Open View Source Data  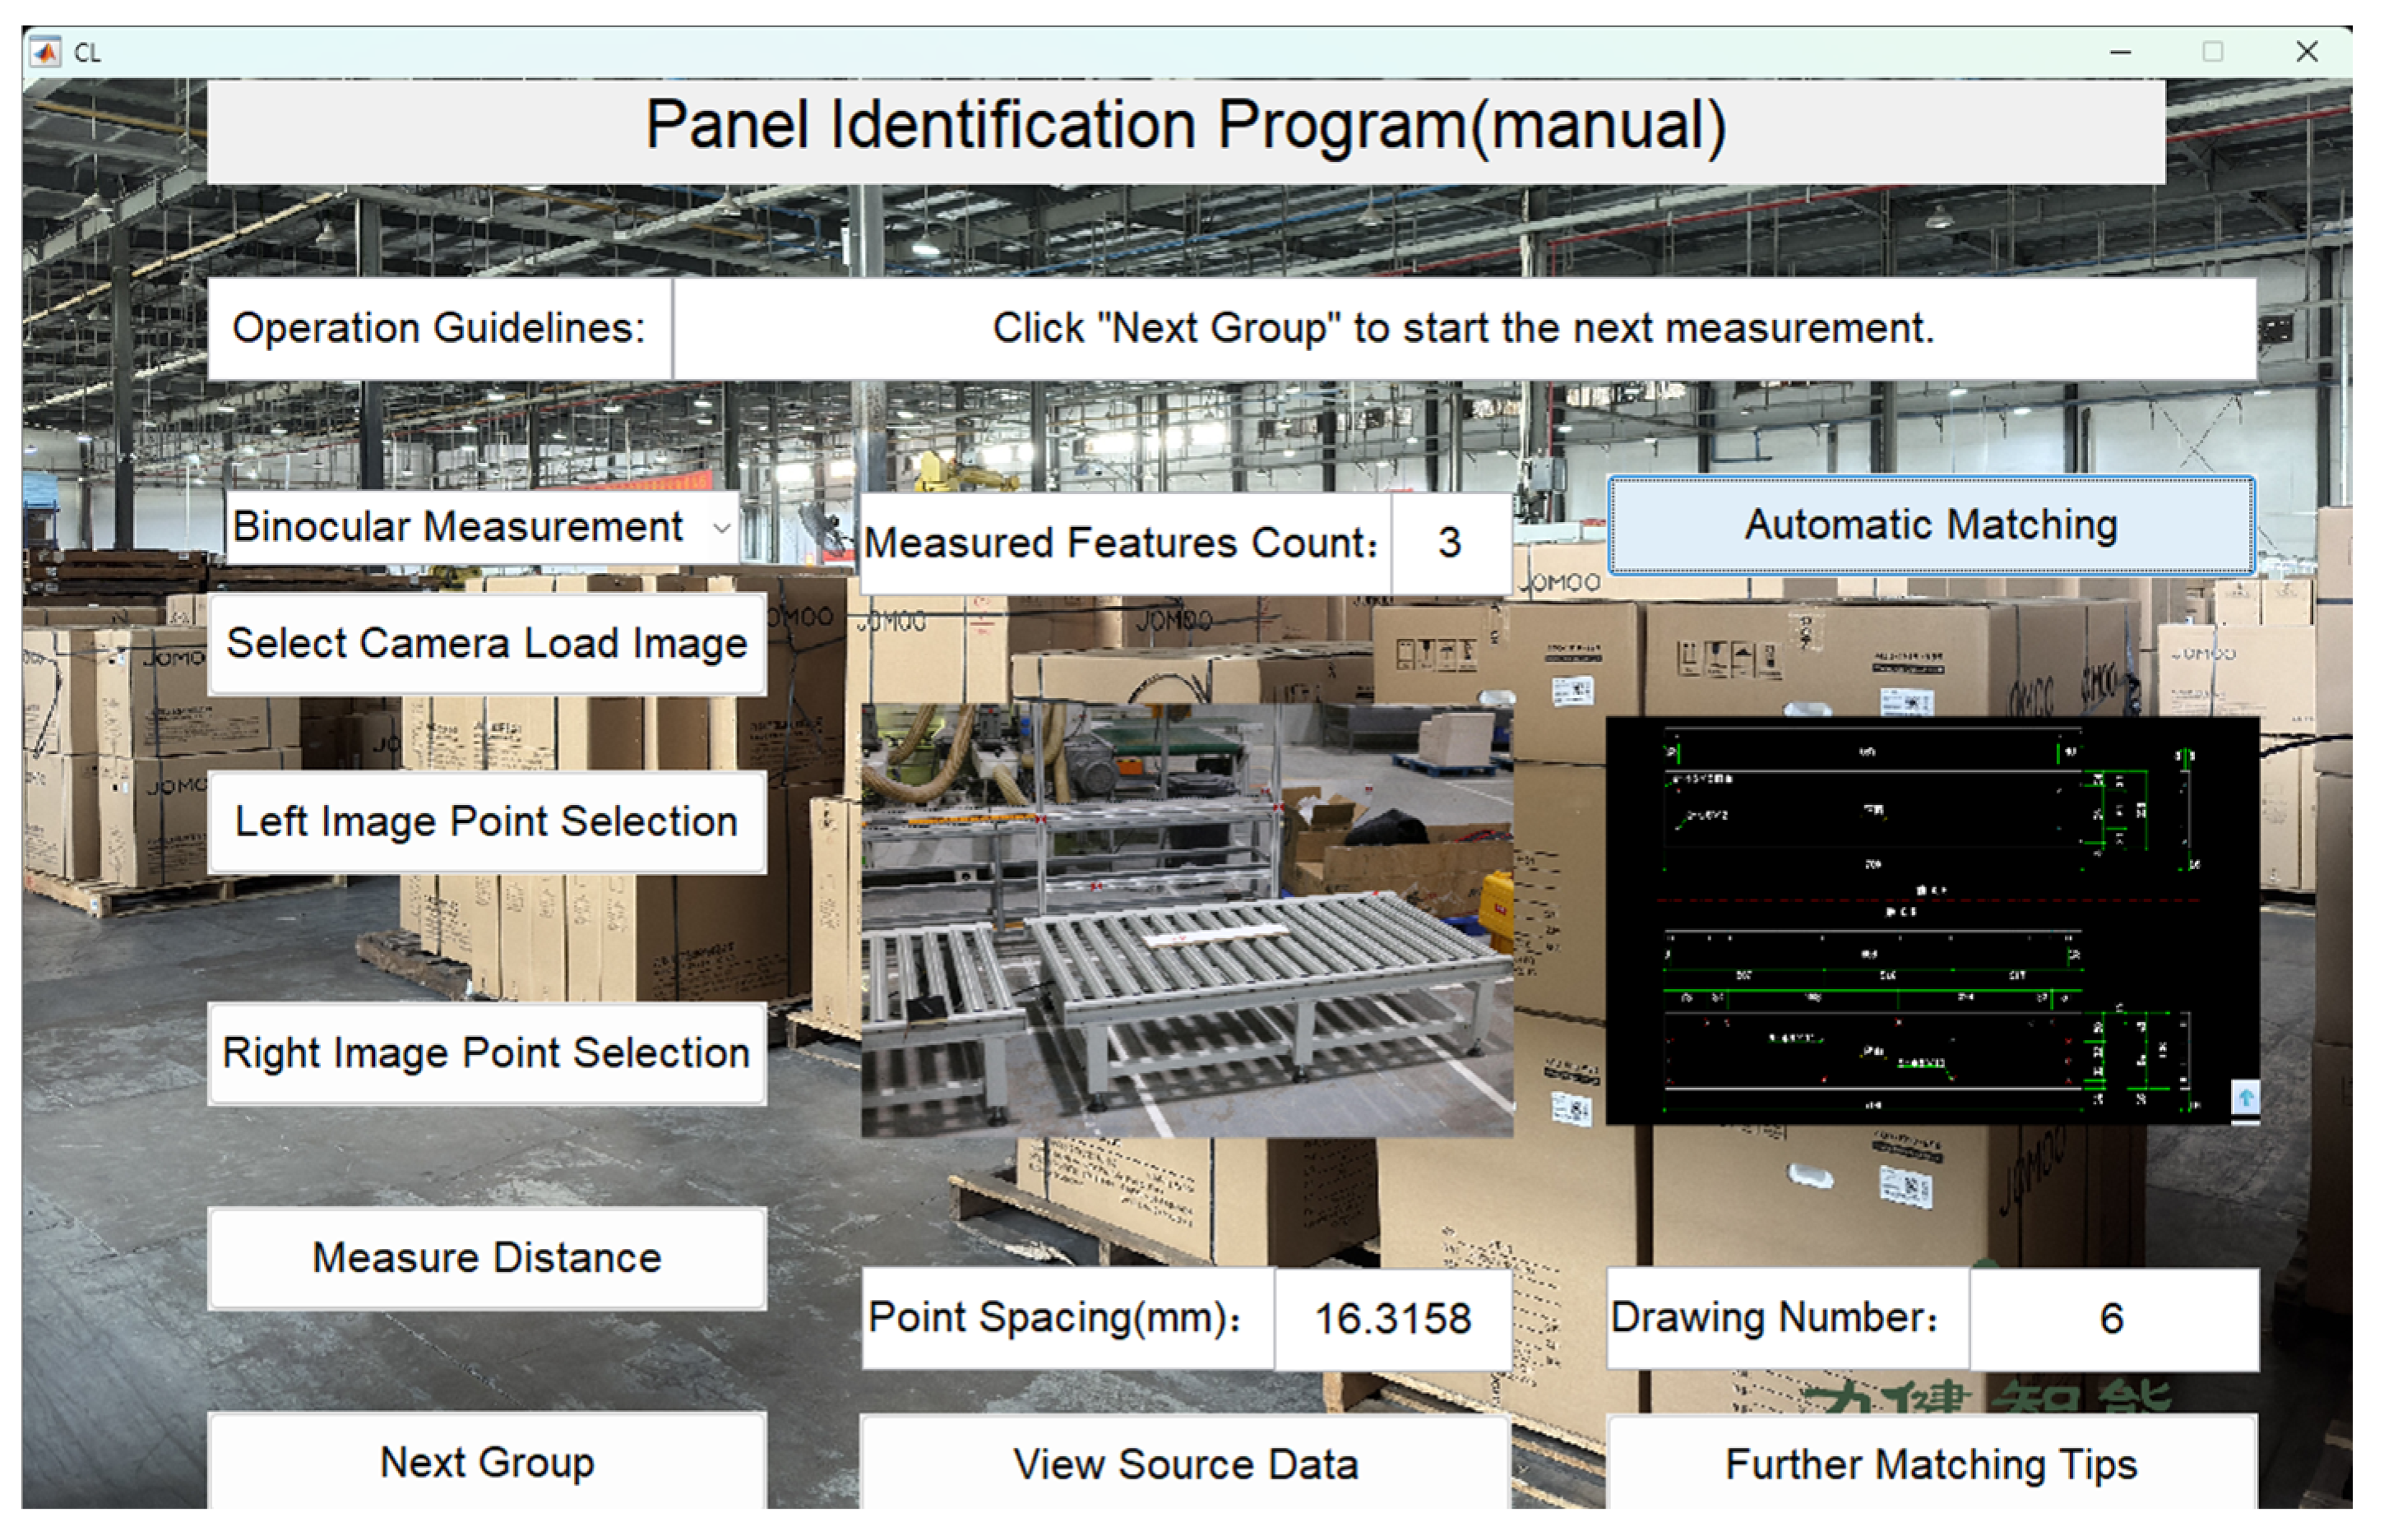[x=1185, y=1464]
